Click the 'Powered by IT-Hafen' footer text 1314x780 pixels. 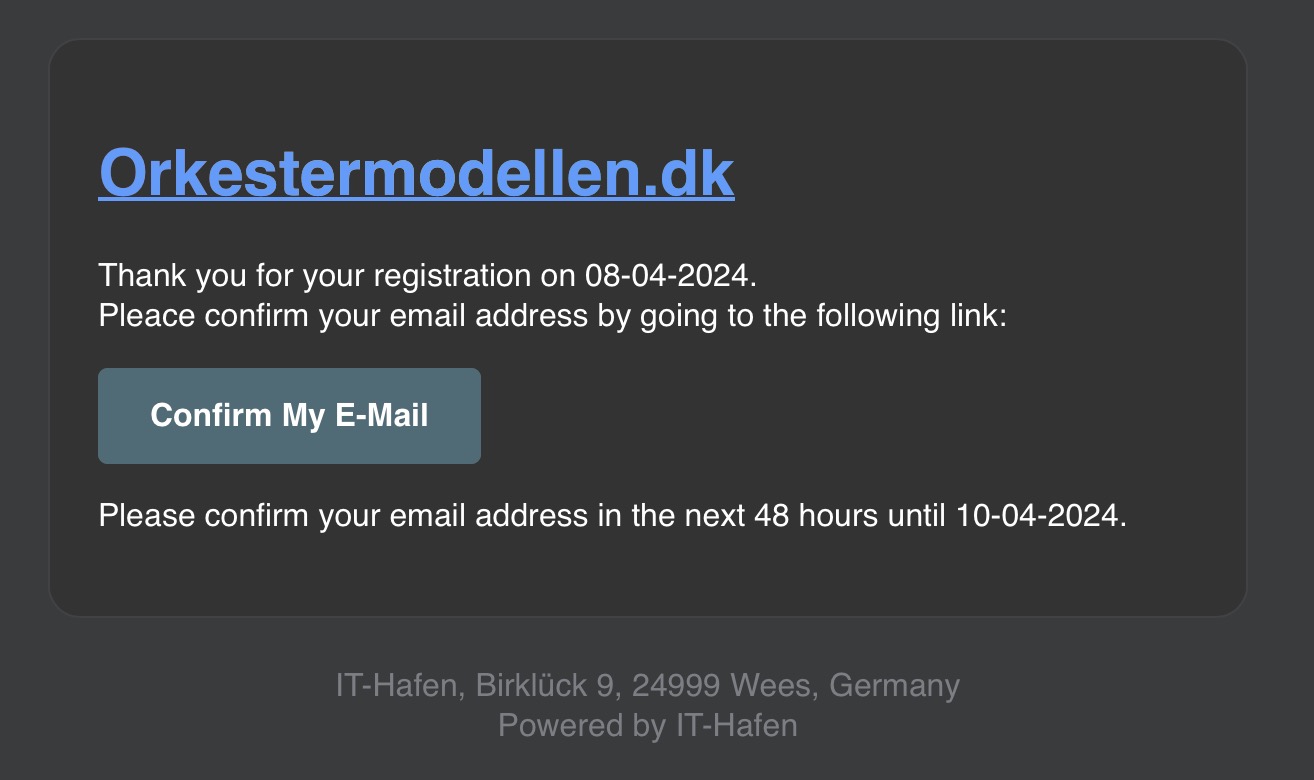(648, 725)
